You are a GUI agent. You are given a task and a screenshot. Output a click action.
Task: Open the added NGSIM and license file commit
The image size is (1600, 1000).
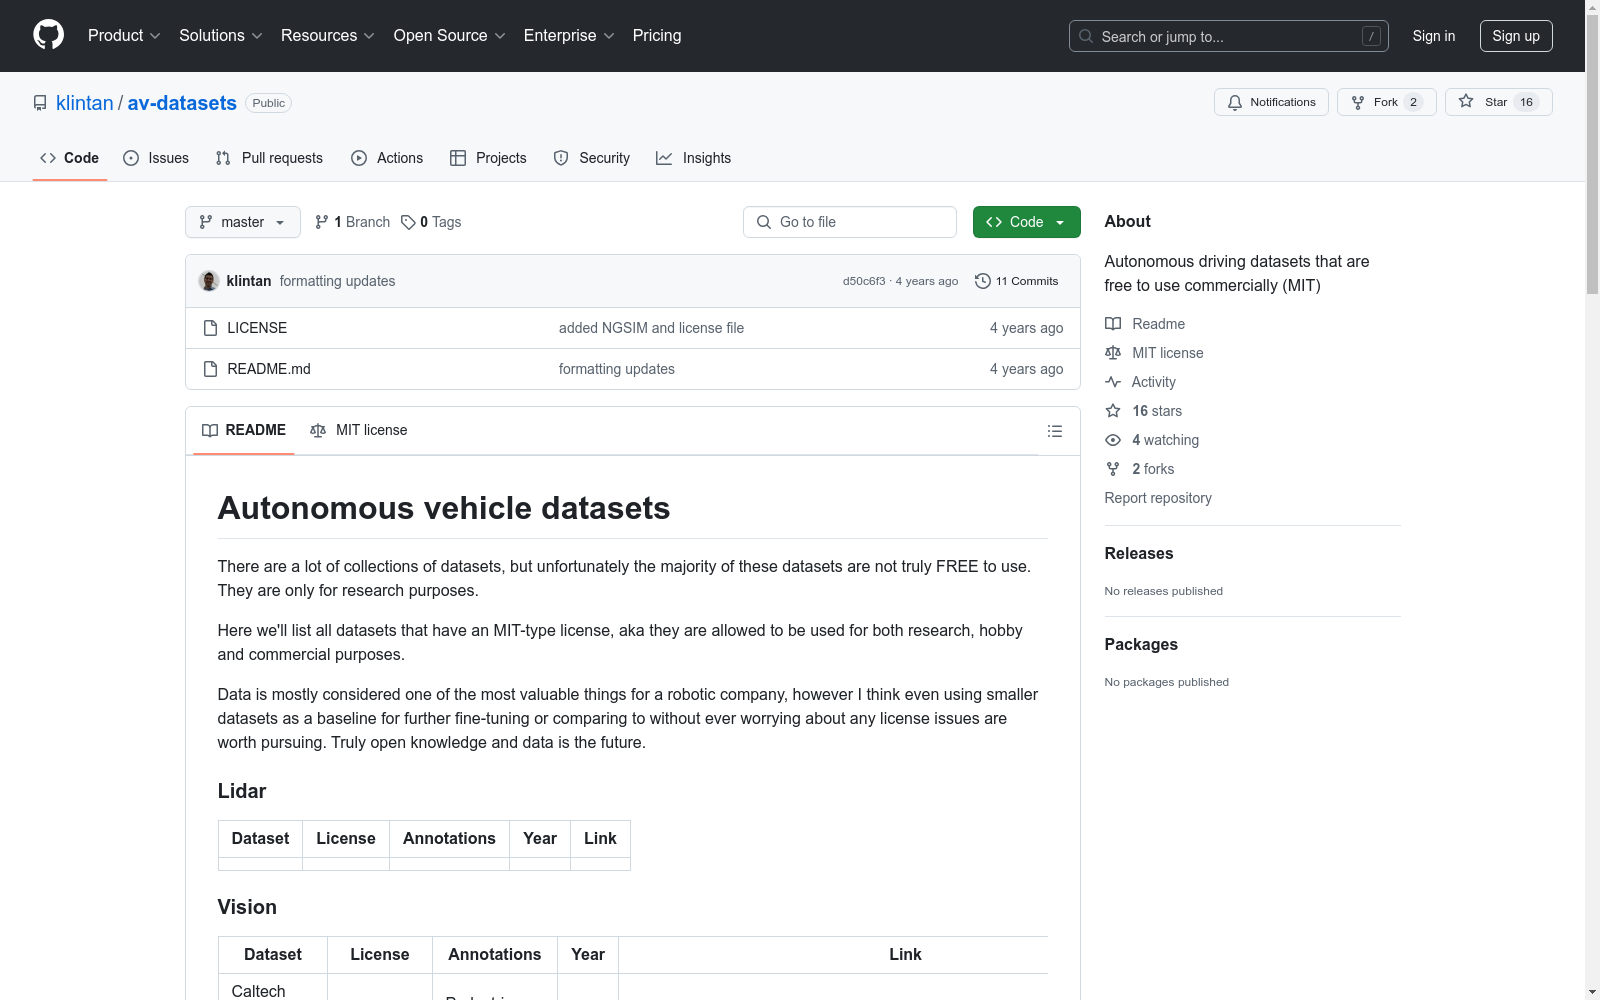pyautogui.click(x=651, y=328)
